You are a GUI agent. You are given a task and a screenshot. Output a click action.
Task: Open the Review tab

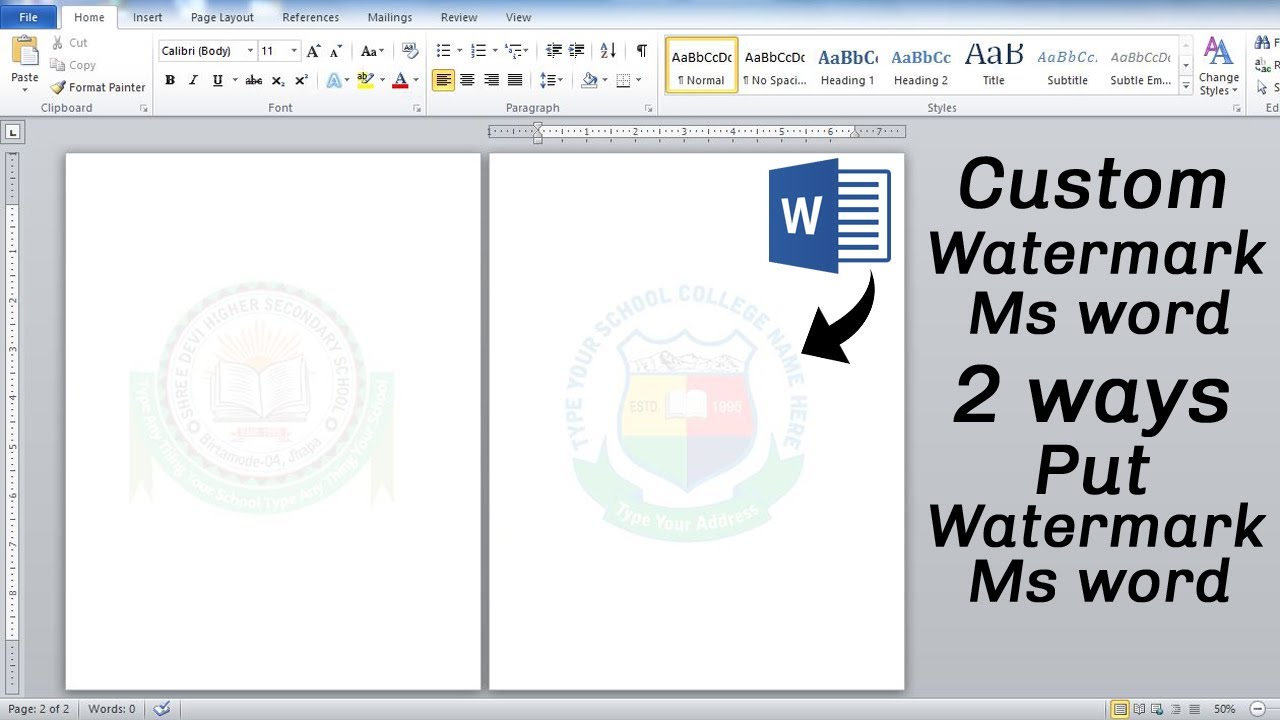tap(459, 17)
